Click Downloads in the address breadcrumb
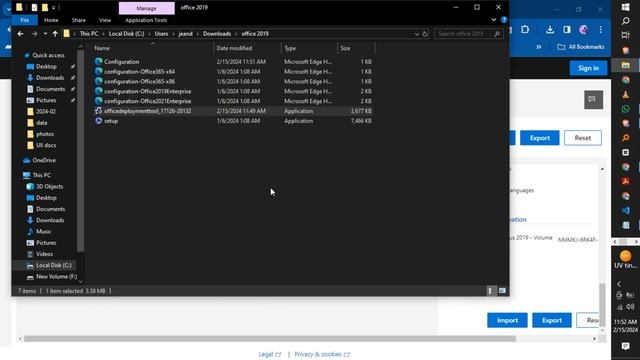 [x=217, y=34]
